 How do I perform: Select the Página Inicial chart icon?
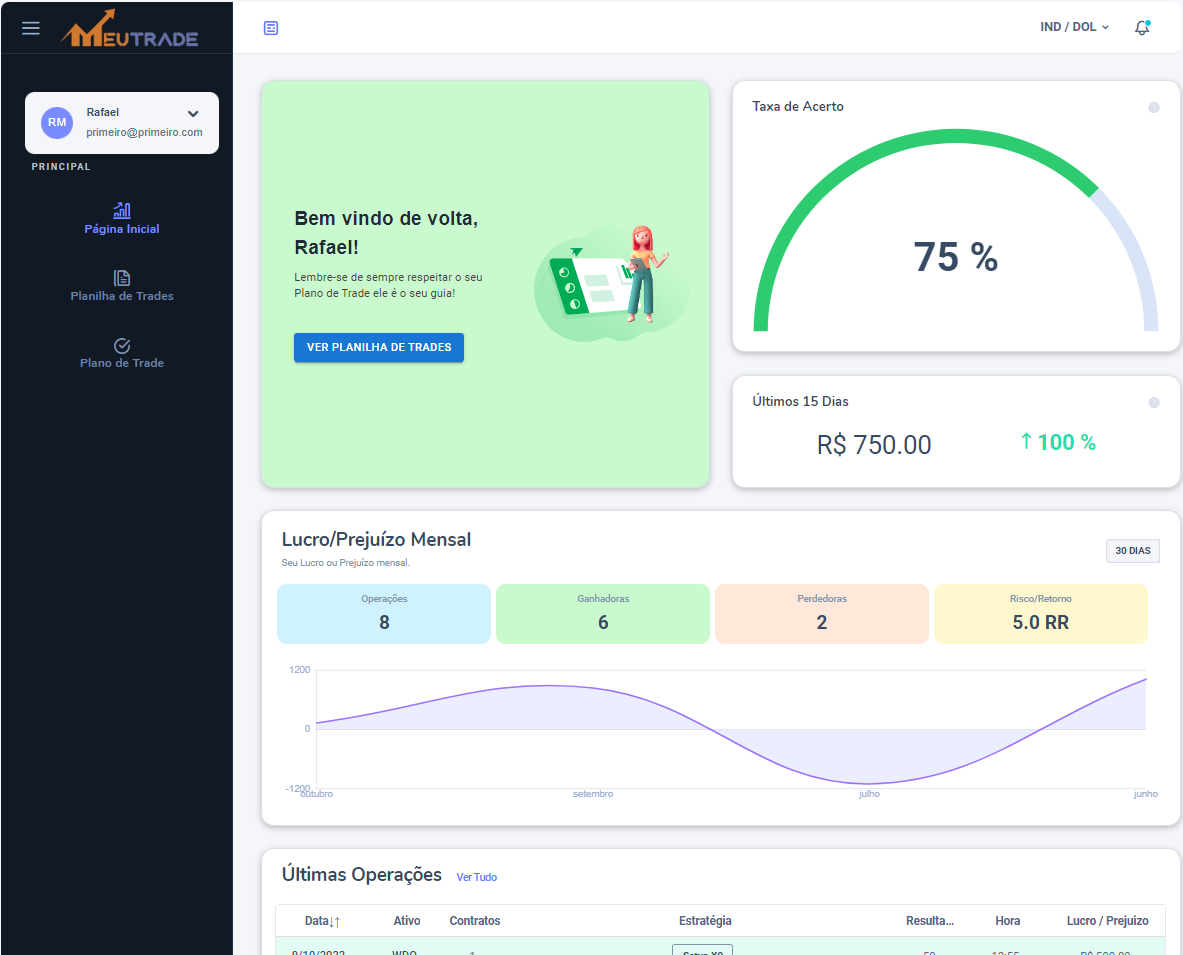point(121,211)
